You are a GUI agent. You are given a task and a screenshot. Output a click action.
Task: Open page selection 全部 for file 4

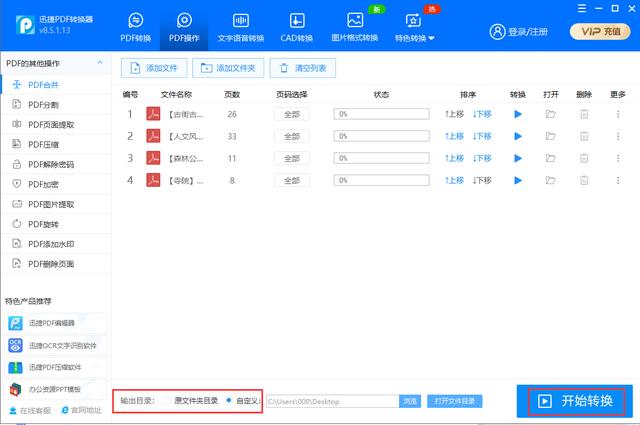point(291,180)
